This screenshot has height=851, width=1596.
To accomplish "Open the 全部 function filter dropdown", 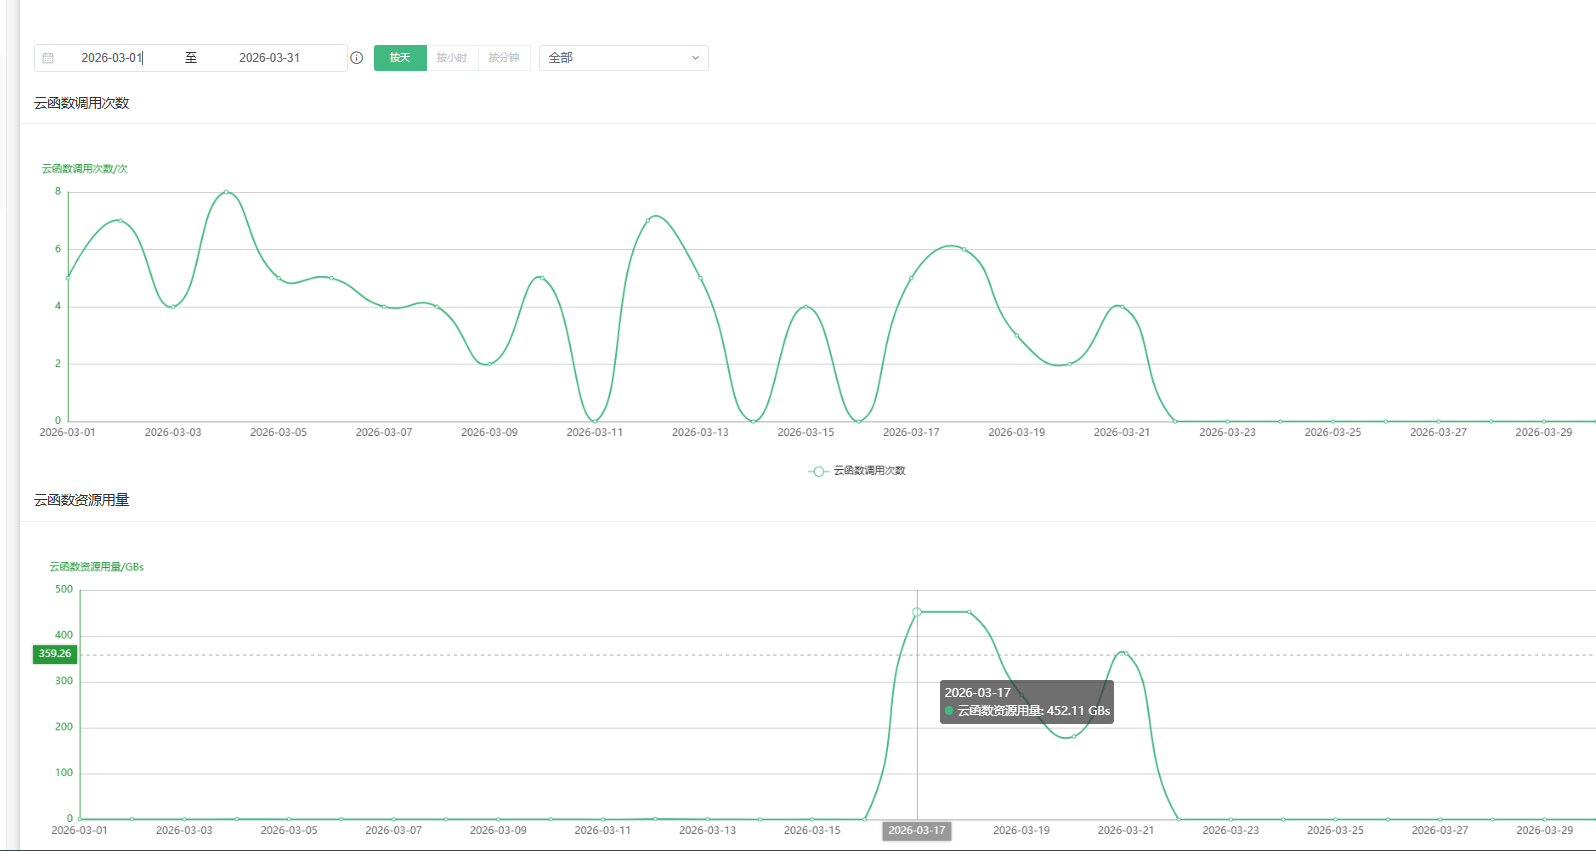I will [x=623, y=58].
